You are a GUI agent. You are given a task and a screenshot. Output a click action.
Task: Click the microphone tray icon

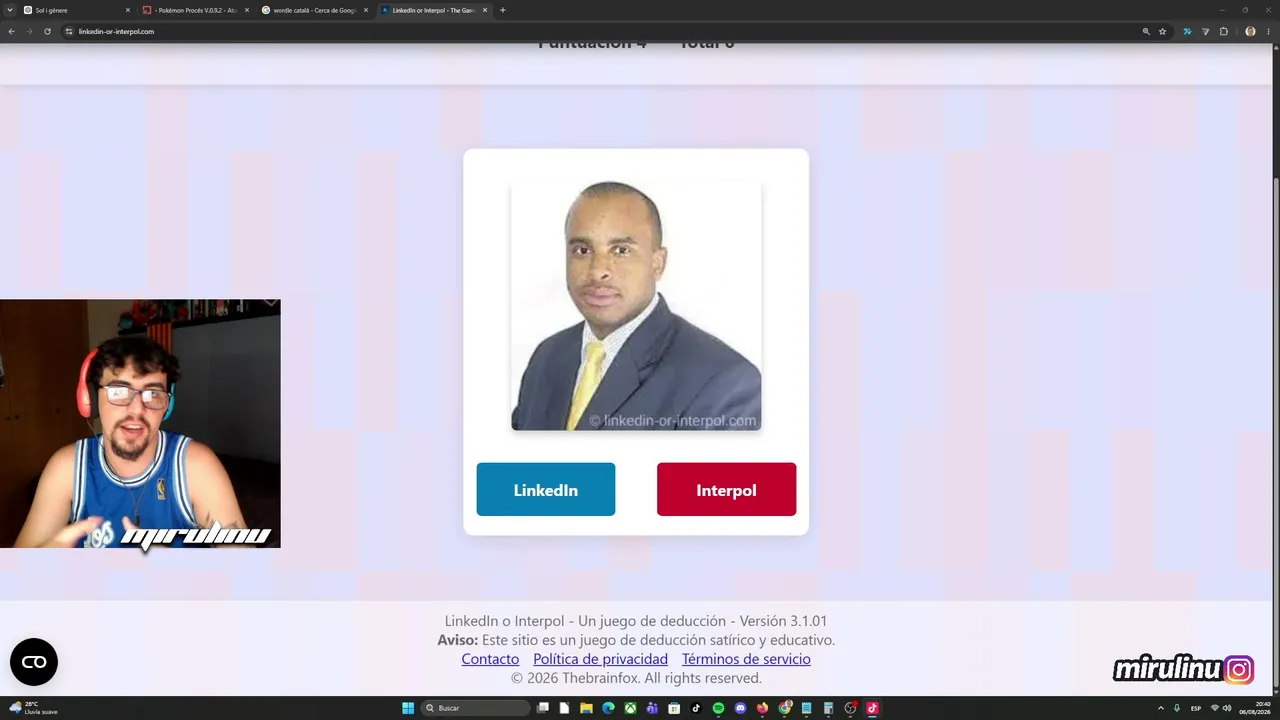(1177, 708)
